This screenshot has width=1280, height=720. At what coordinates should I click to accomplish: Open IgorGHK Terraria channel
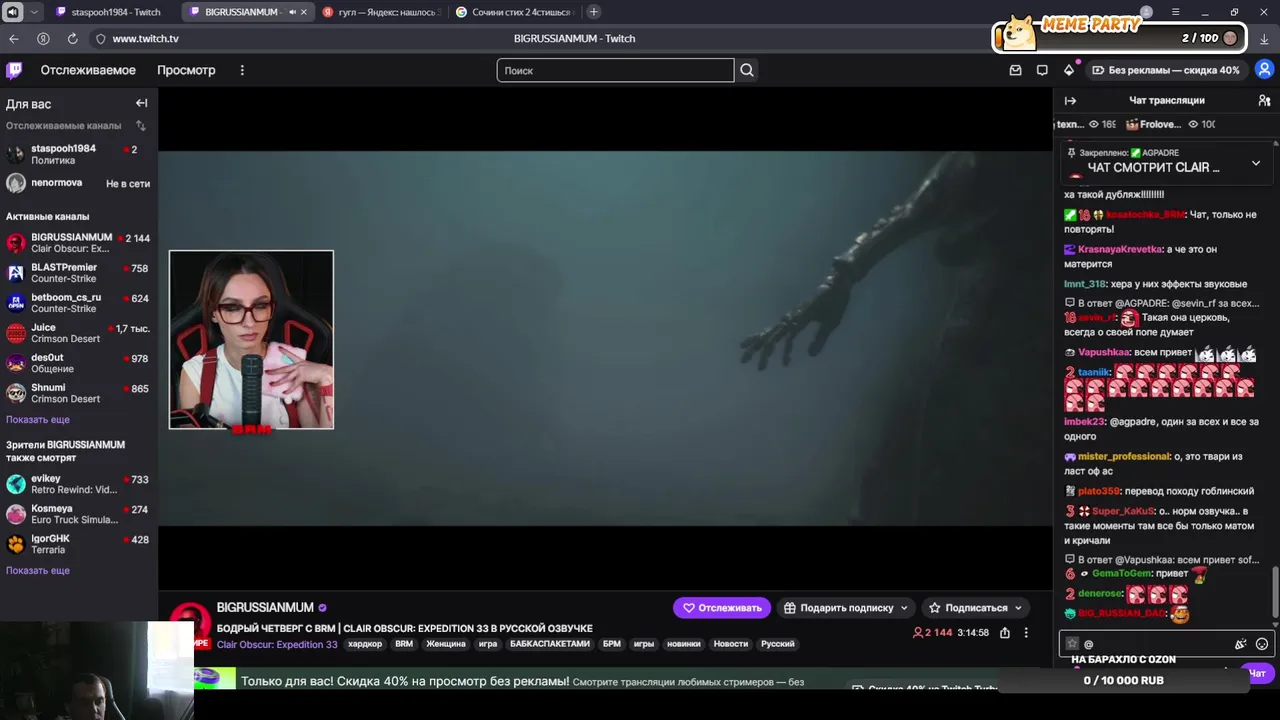78,544
